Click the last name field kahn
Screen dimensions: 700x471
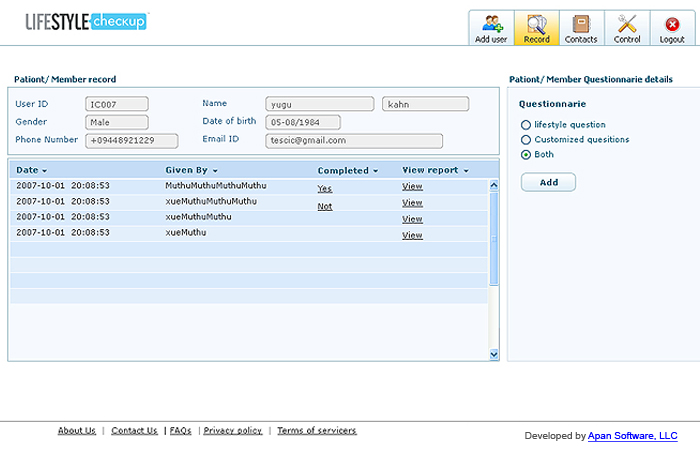[x=425, y=104]
